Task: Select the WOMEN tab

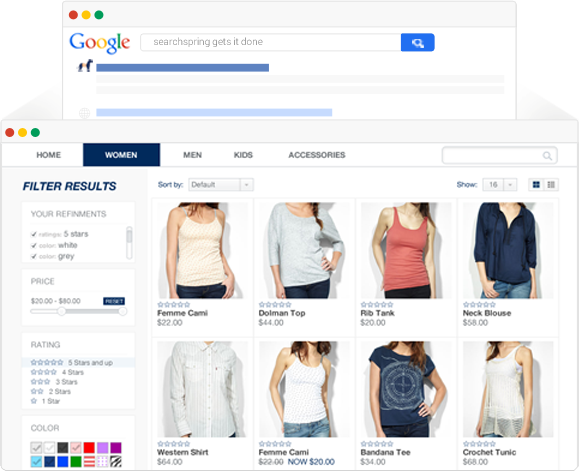Action: (x=121, y=155)
